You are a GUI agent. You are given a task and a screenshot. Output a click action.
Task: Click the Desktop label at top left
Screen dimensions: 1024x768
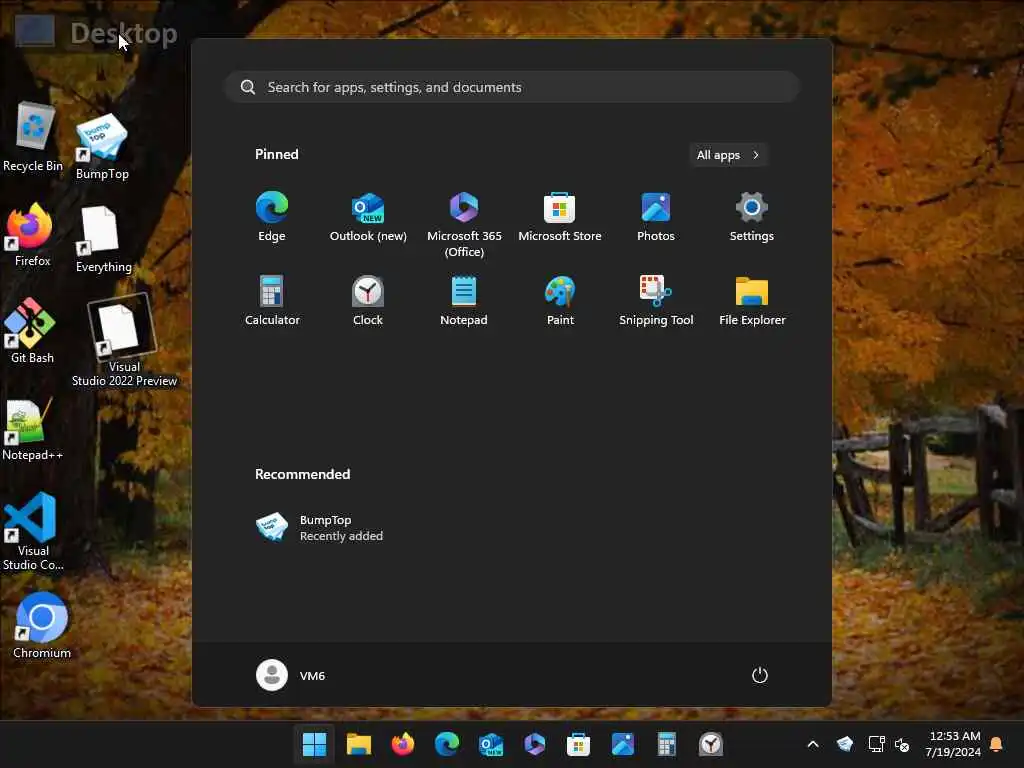click(123, 33)
